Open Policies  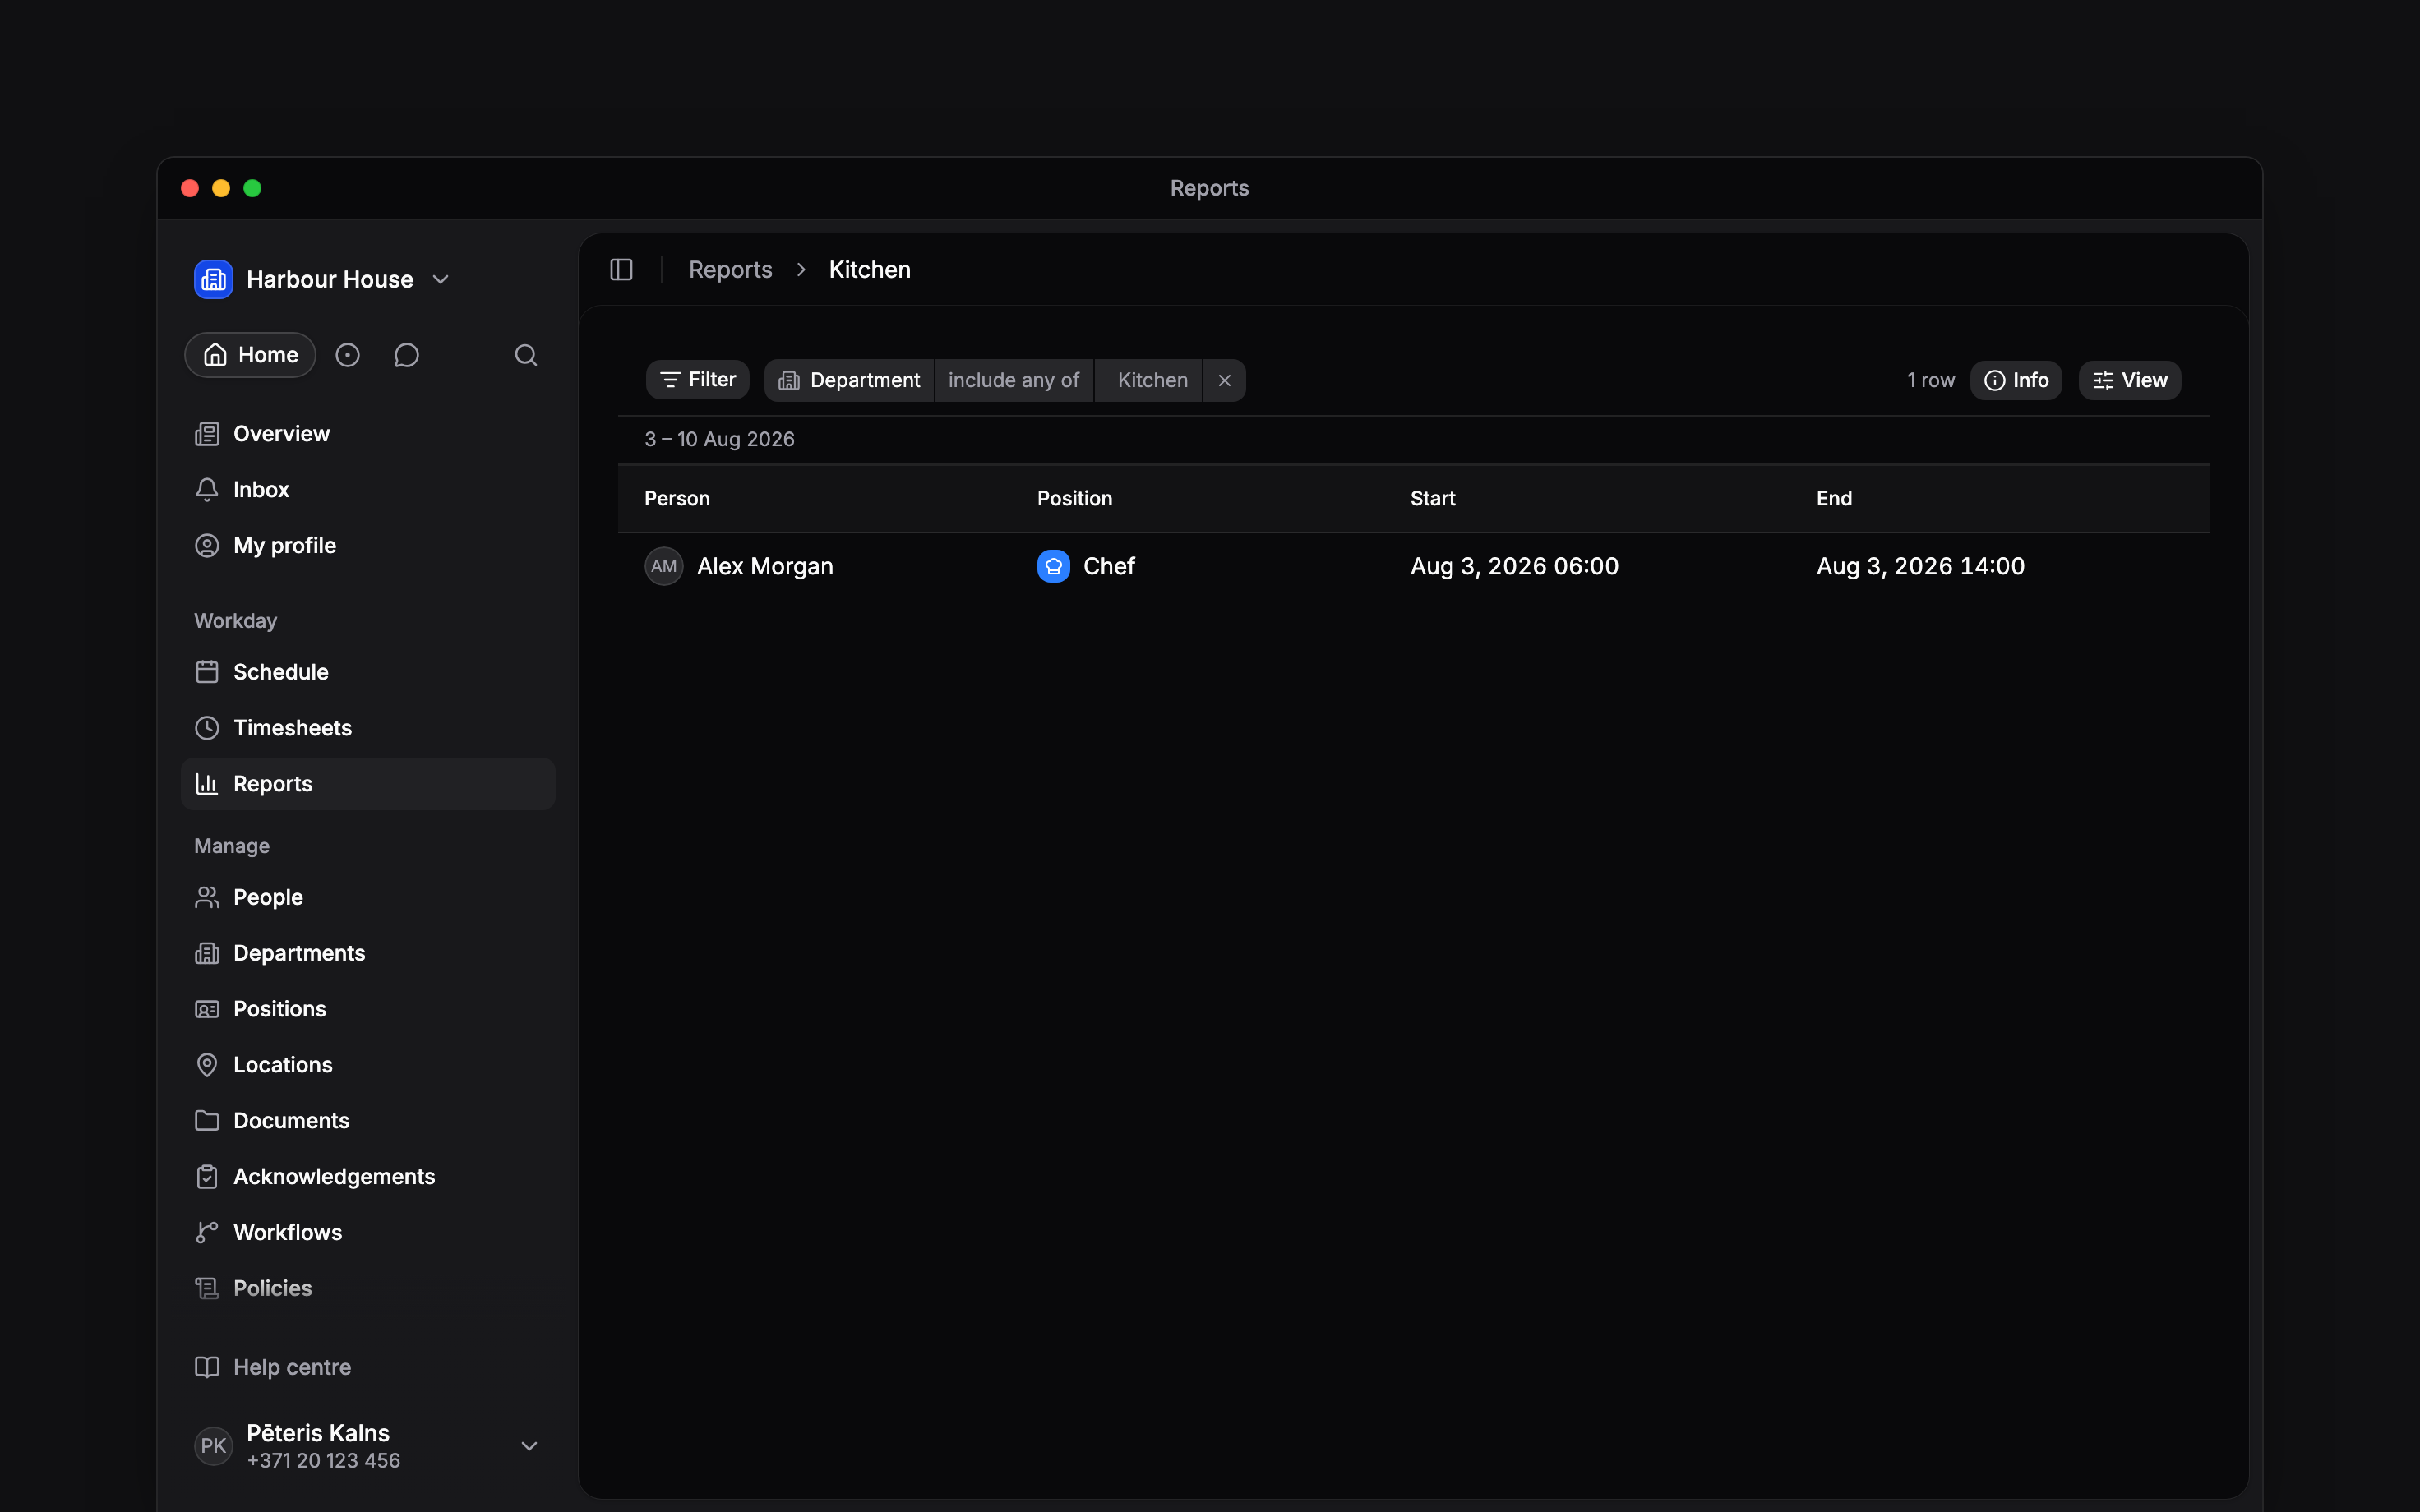tap(368, 1289)
